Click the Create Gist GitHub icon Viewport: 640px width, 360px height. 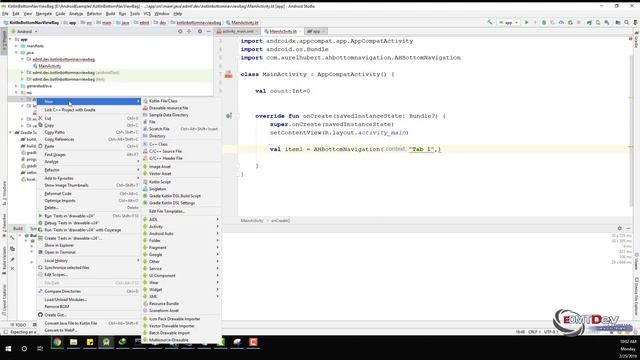(40, 315)
